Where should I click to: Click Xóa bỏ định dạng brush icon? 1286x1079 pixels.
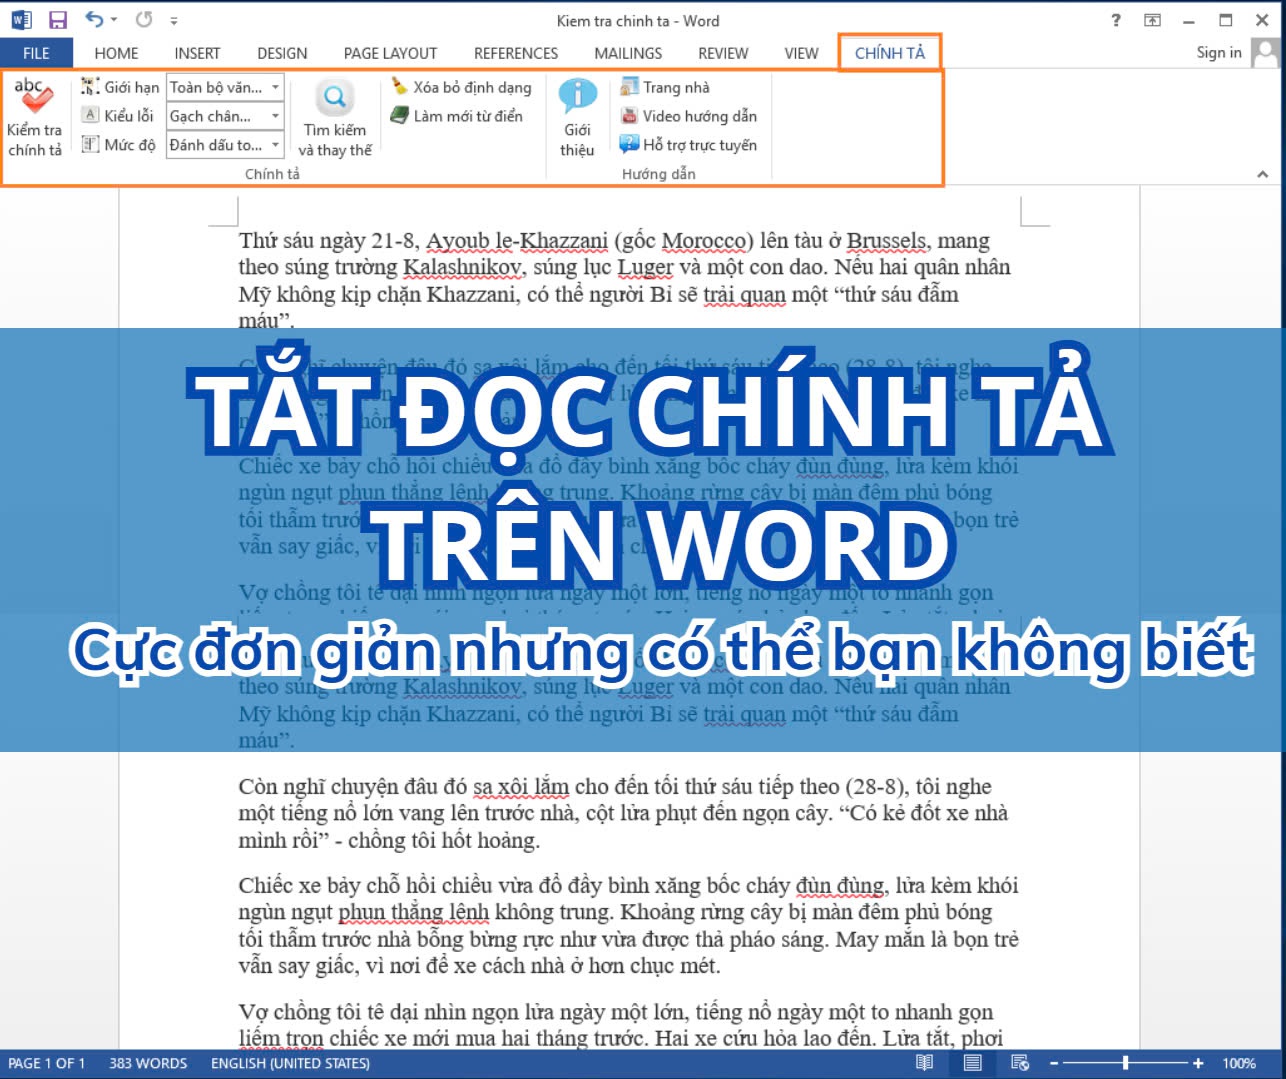click(x=400, y=87)
